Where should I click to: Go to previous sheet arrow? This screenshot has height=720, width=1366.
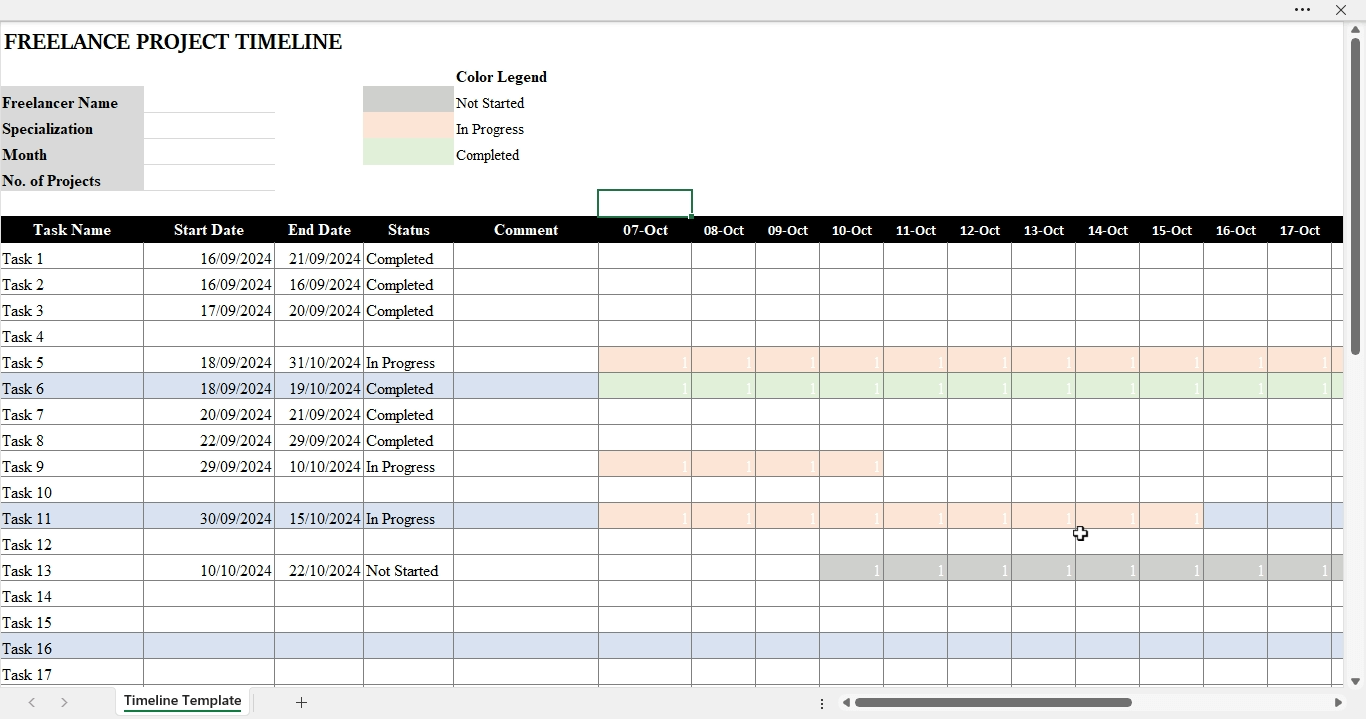[x=32, y=703]
